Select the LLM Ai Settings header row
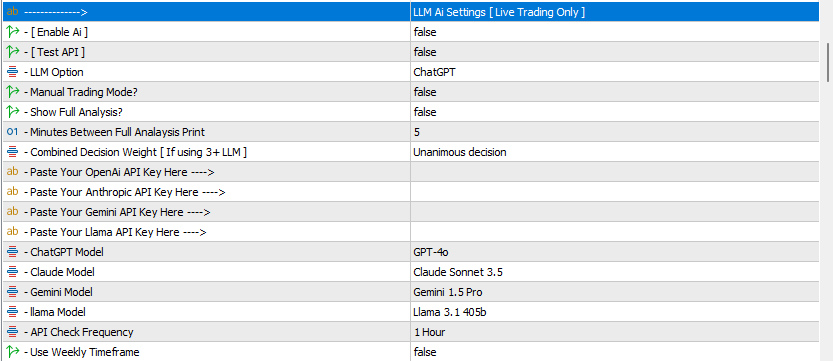This screenshot has width=833, height=361. tap(410, 12)
